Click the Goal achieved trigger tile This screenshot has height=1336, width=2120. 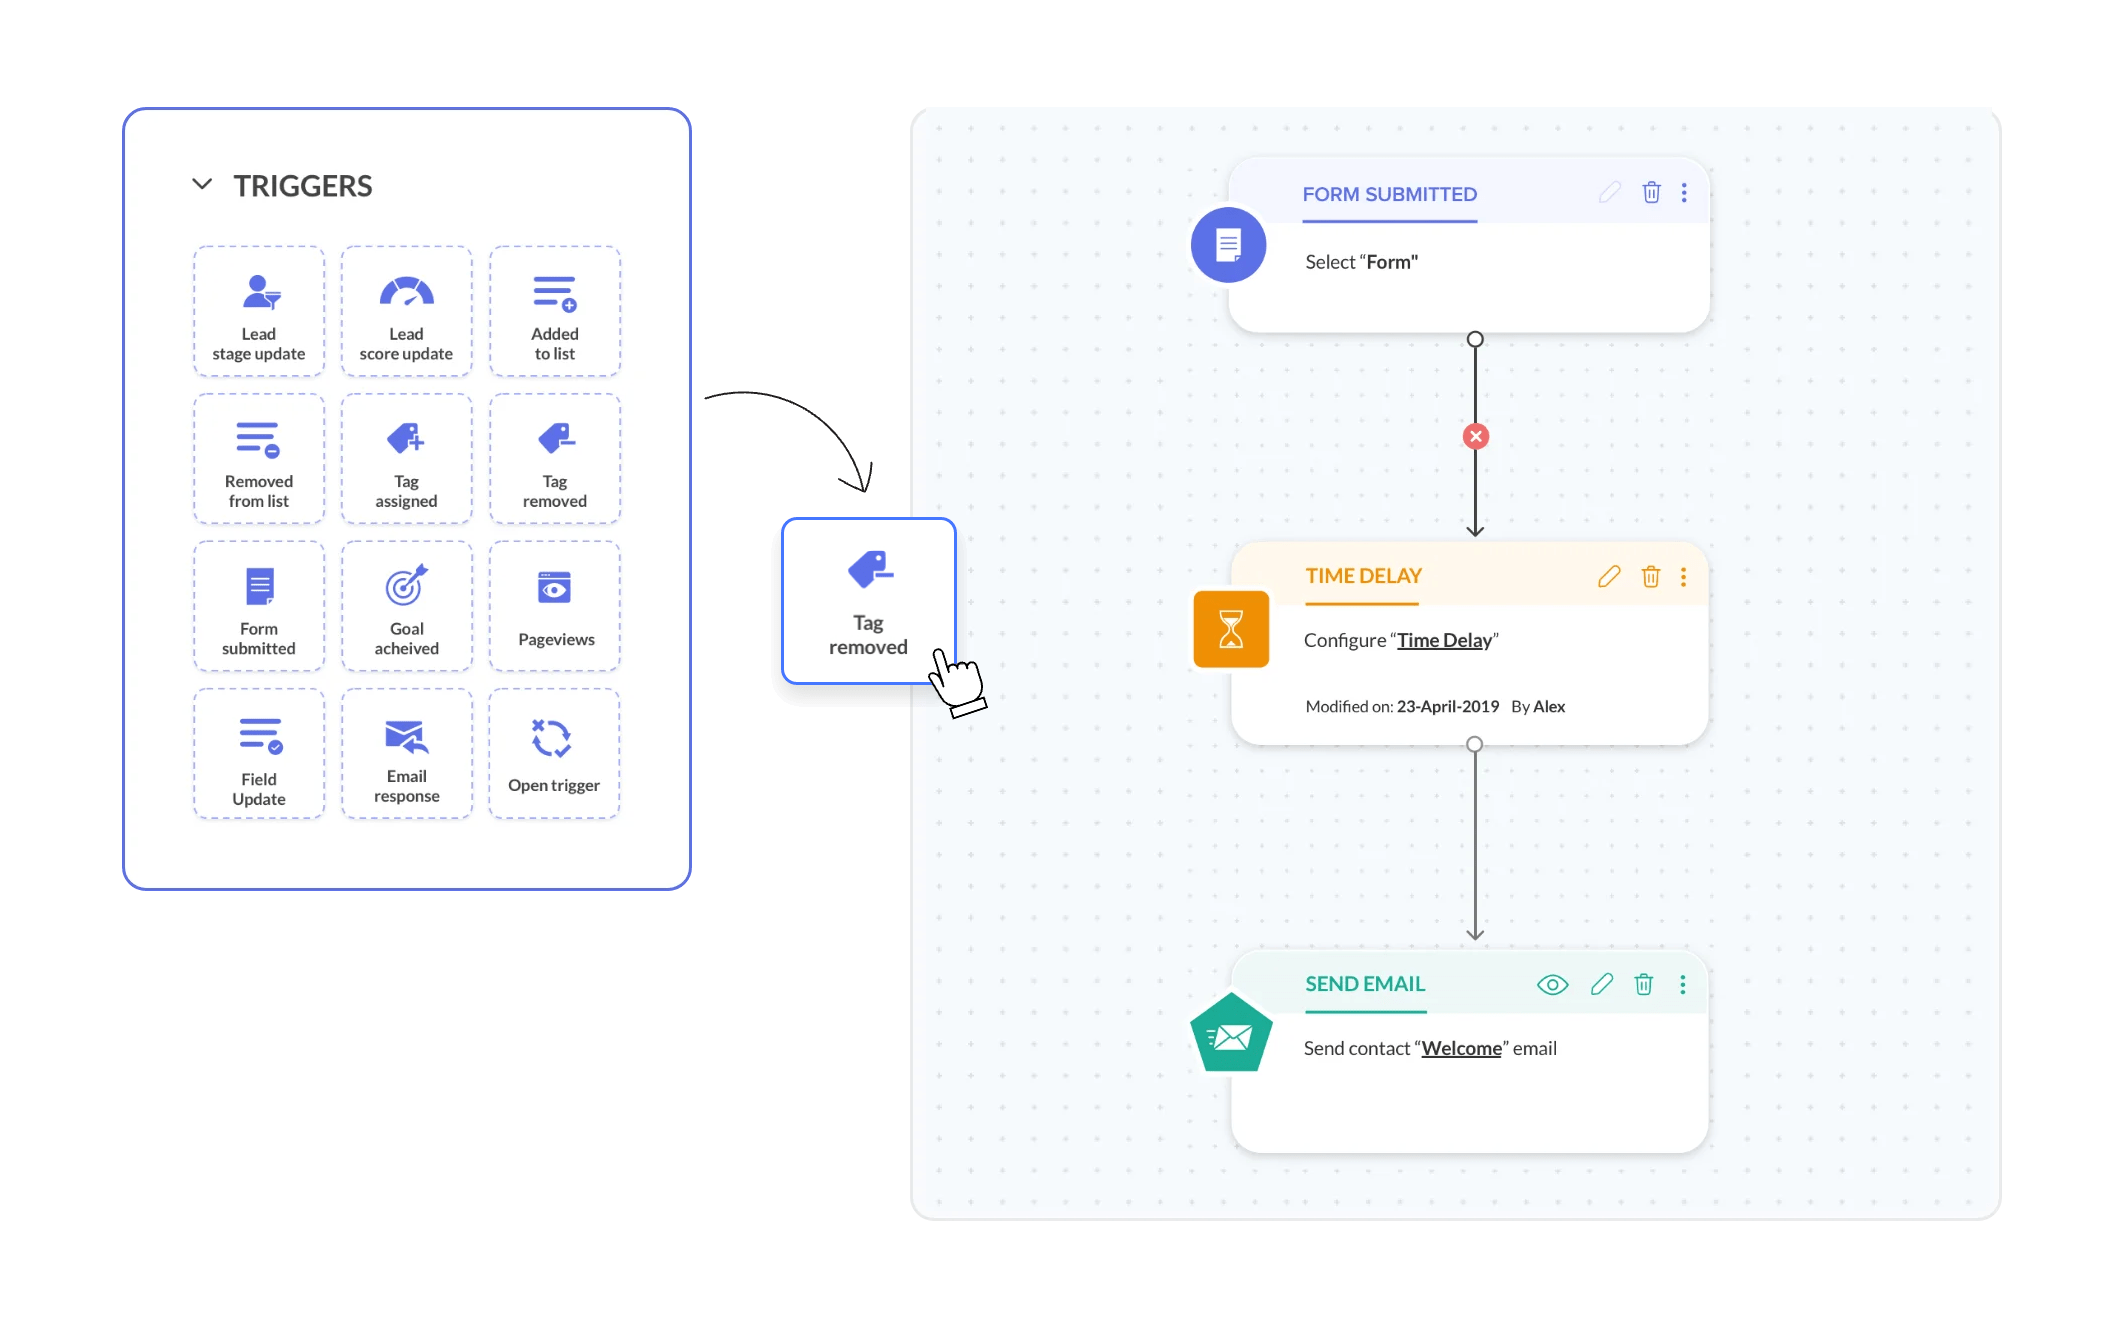click(x=406, y=607)
